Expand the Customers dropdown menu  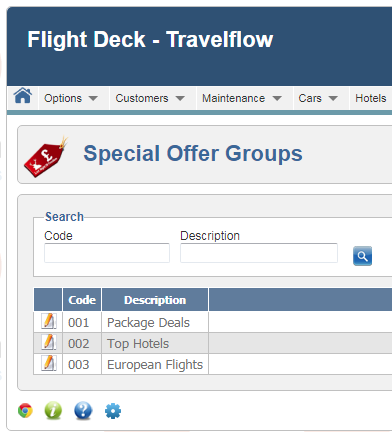[x=150, y=98]
